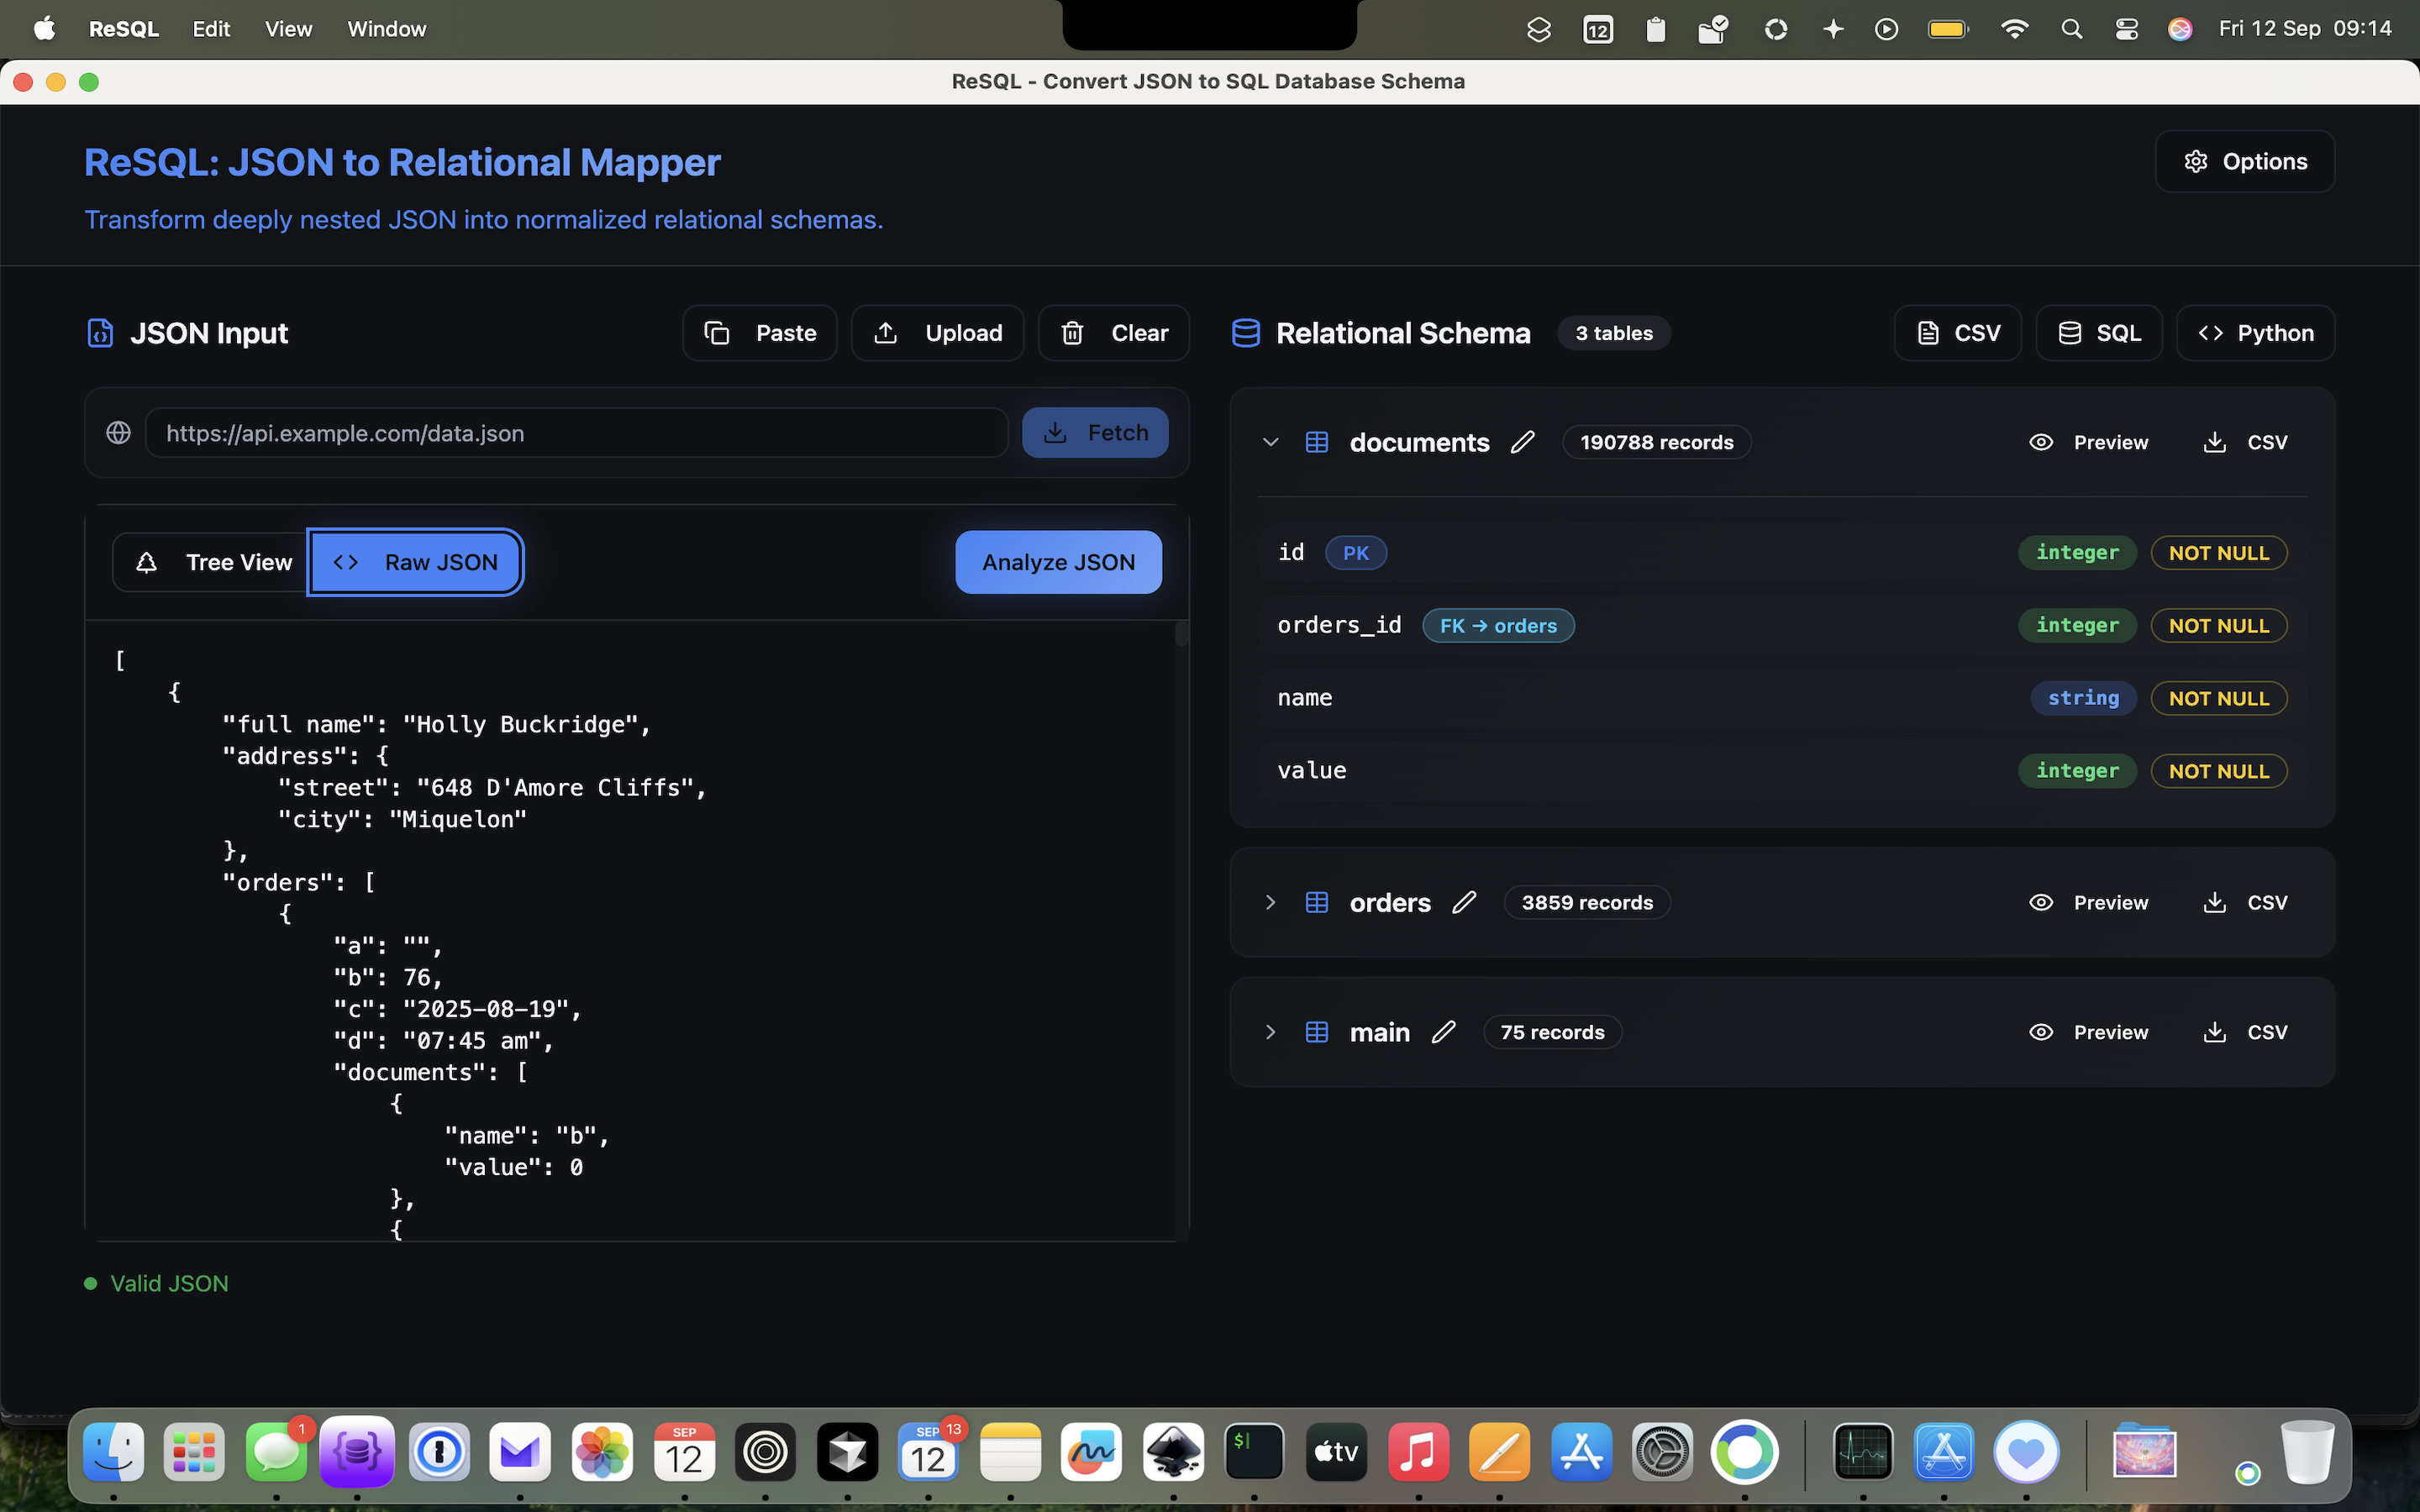
Task: Expand the orders table
Action: [x=1270, y=901]
